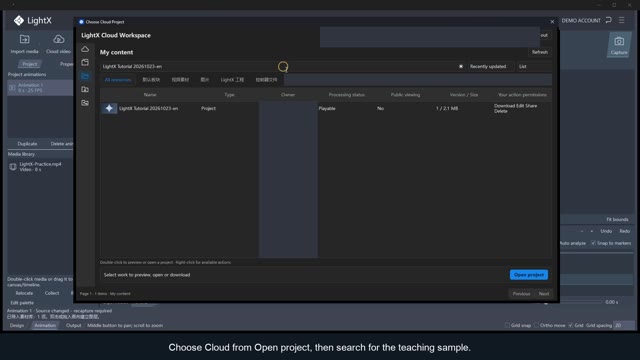640x360 pixels.
Task: Click the Refresh button
Action: coord(540,52)
